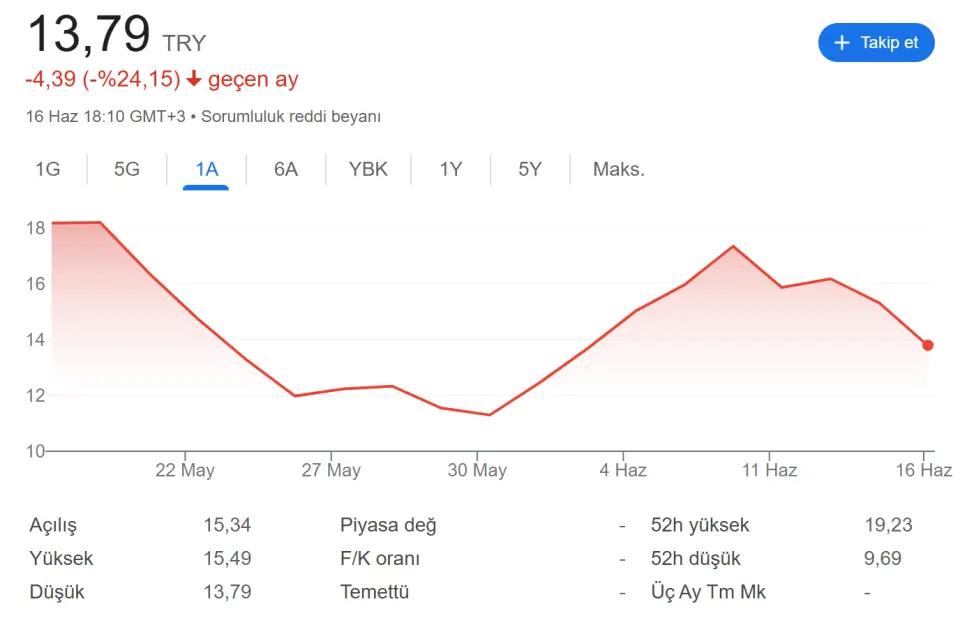
Task: Click the Açılış opening value 15,34
Action: point(227,525)
